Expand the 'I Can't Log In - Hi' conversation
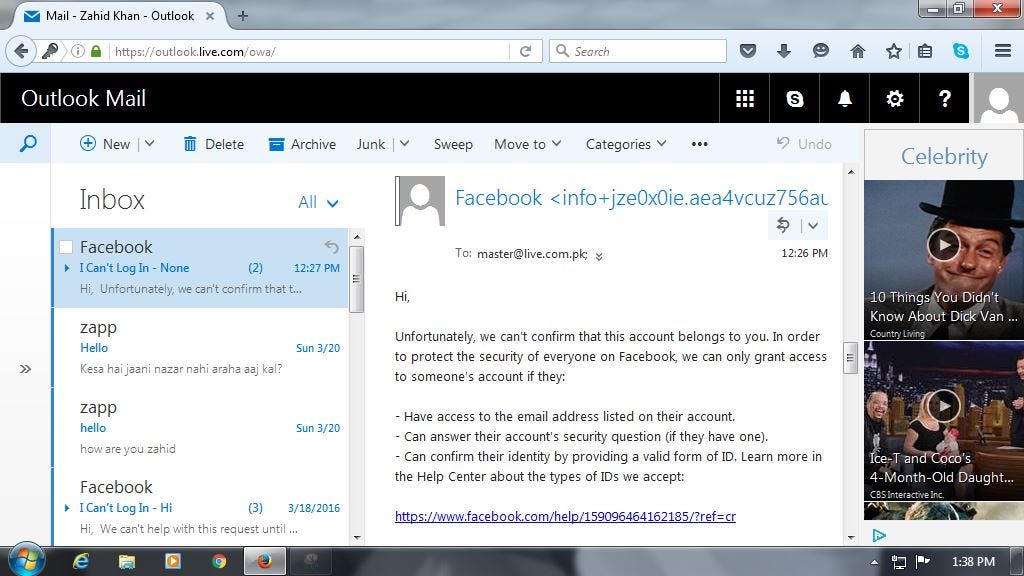Screen dimensions: 1024x576 [x=67, y=508]
